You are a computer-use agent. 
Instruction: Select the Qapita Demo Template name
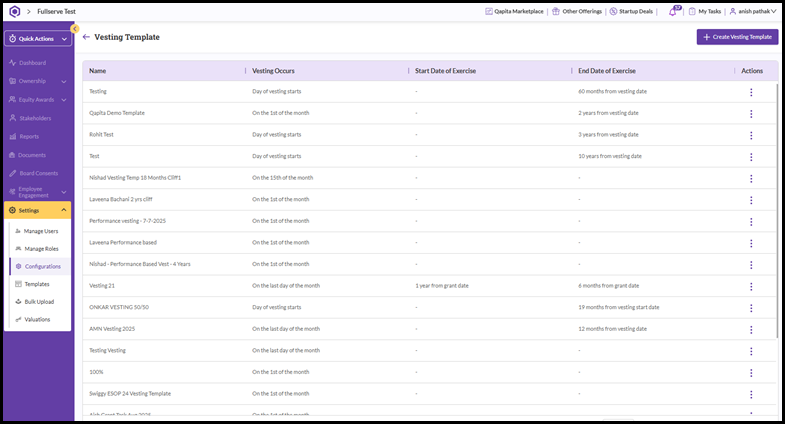pyautogui.click(x=117, y=113)
